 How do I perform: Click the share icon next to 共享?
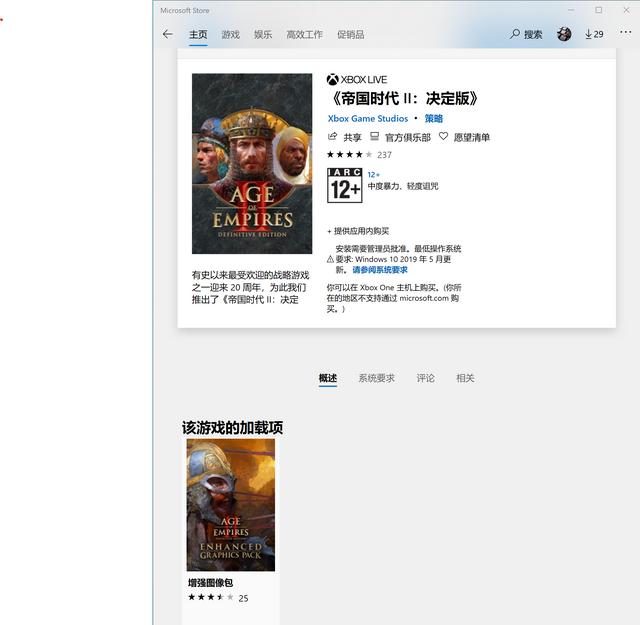click(332, 136)
